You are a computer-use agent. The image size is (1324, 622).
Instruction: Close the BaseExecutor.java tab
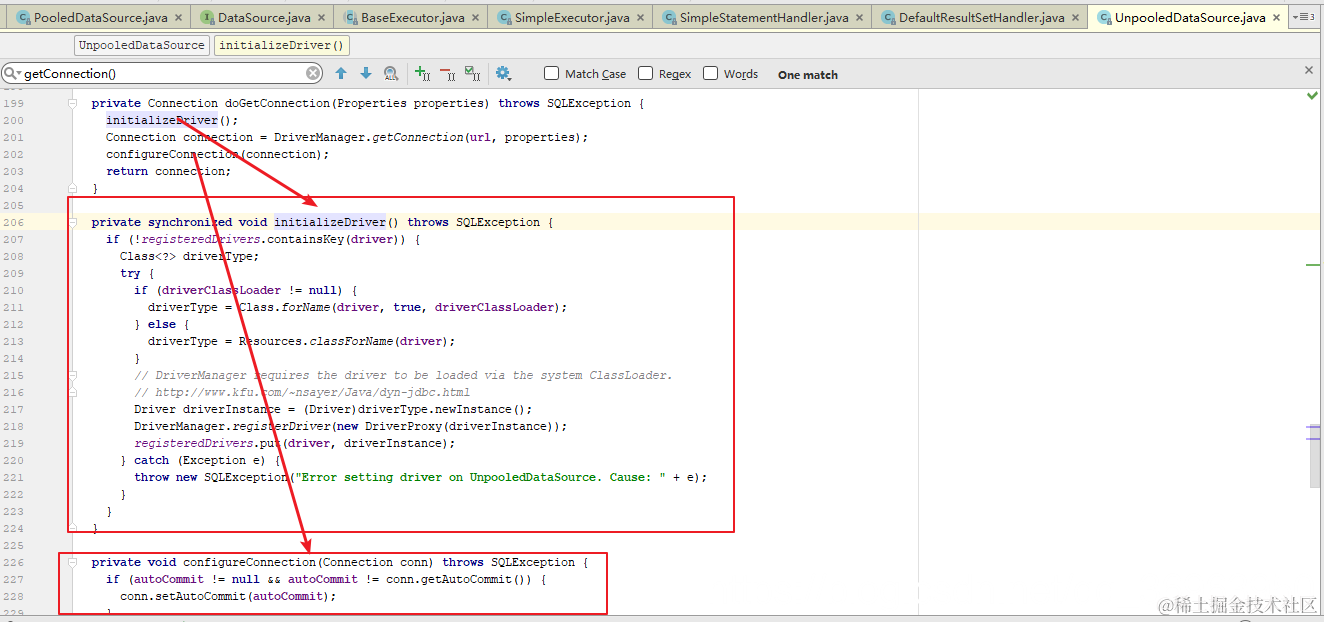click(x=474, y=18)
